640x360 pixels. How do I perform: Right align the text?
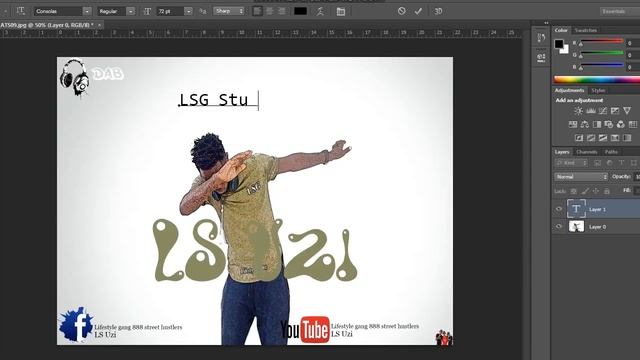coord(282,11)
